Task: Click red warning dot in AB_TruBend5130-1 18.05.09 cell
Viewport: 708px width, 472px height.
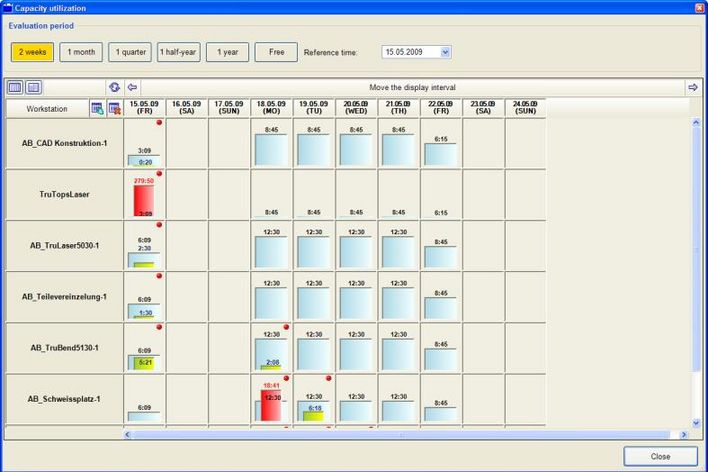Action: click(x=286, y=327)
